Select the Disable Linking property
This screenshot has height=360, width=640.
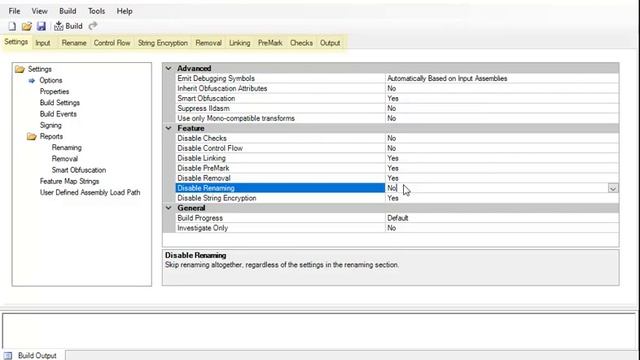click(280, 158)
